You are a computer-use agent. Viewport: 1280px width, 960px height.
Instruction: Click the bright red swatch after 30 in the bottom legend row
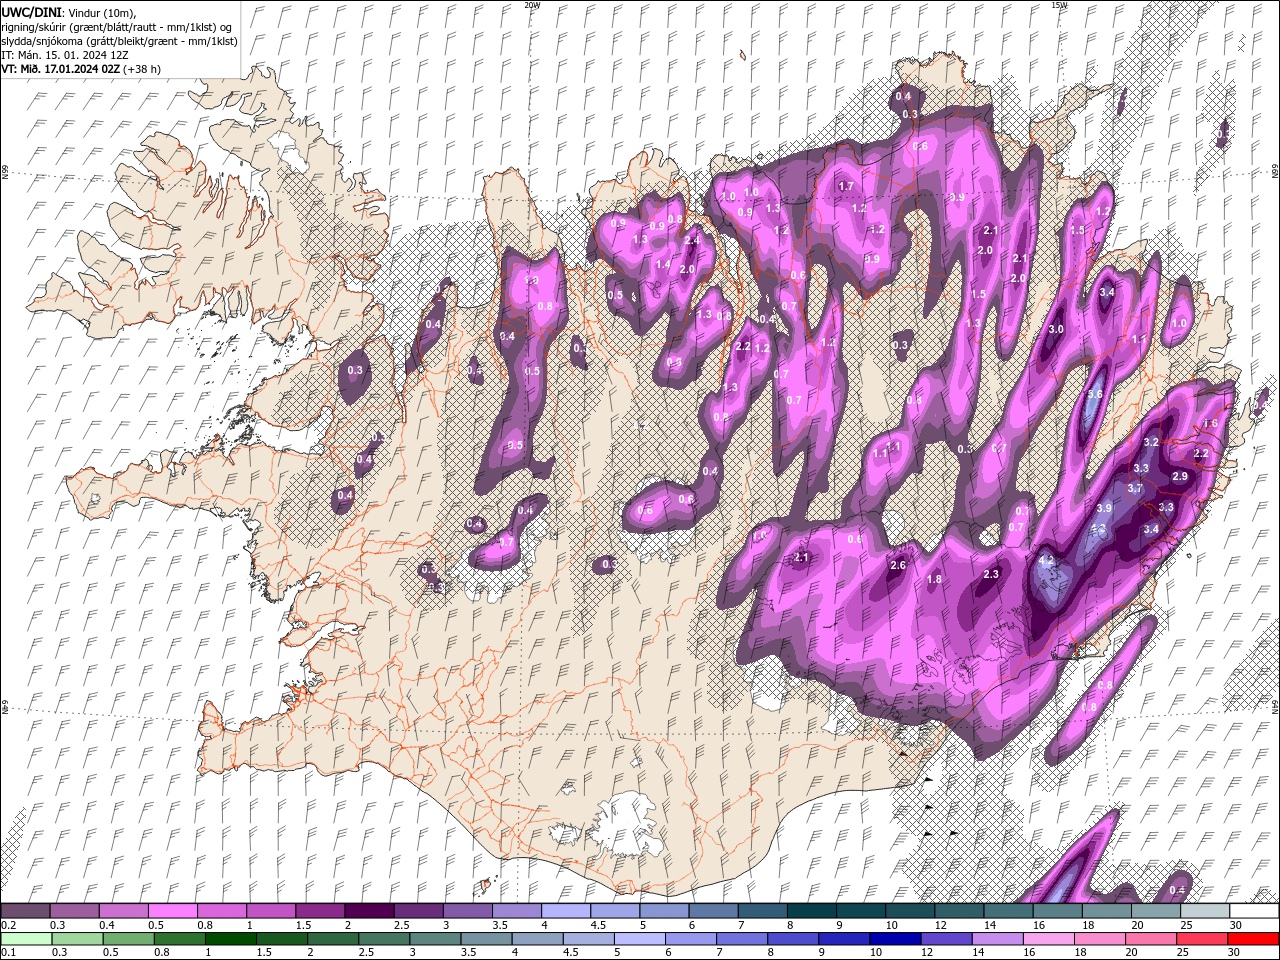pyautogui.click(x=1253, y=939)
